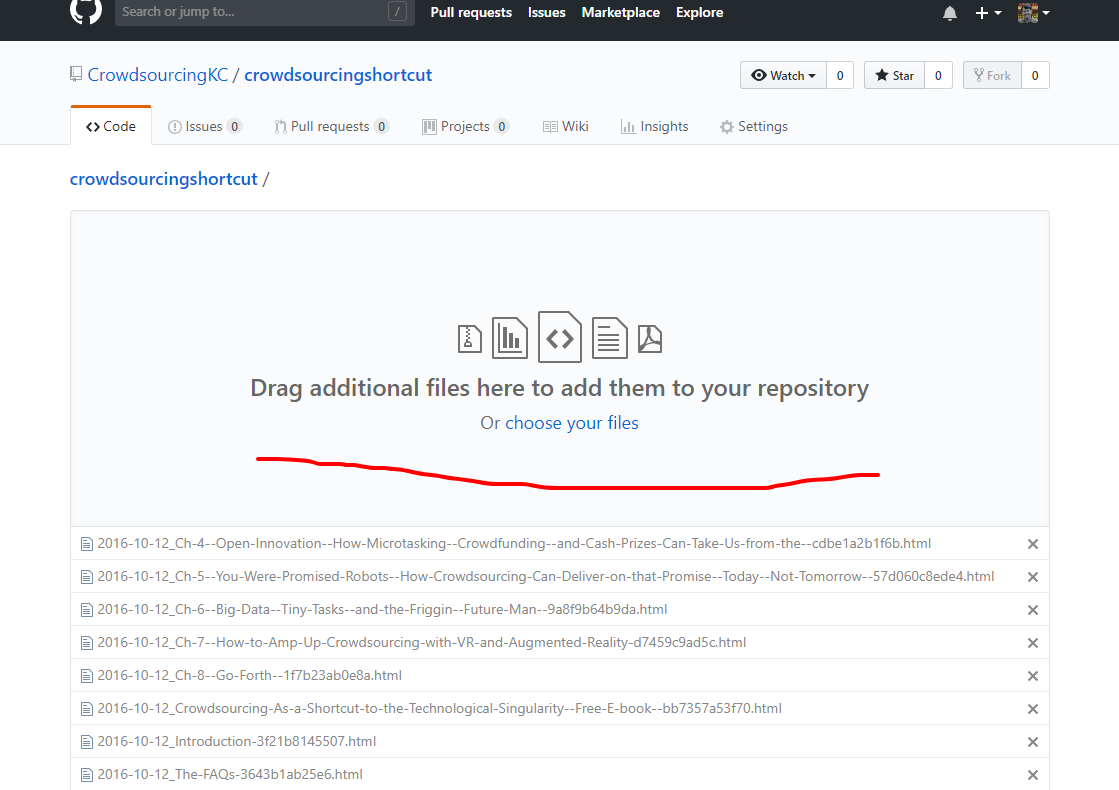The width and height of the screenshot is (1119, 790).
Task: Remove the Ch-8 Go-Forth html file
Action: 1032,675
